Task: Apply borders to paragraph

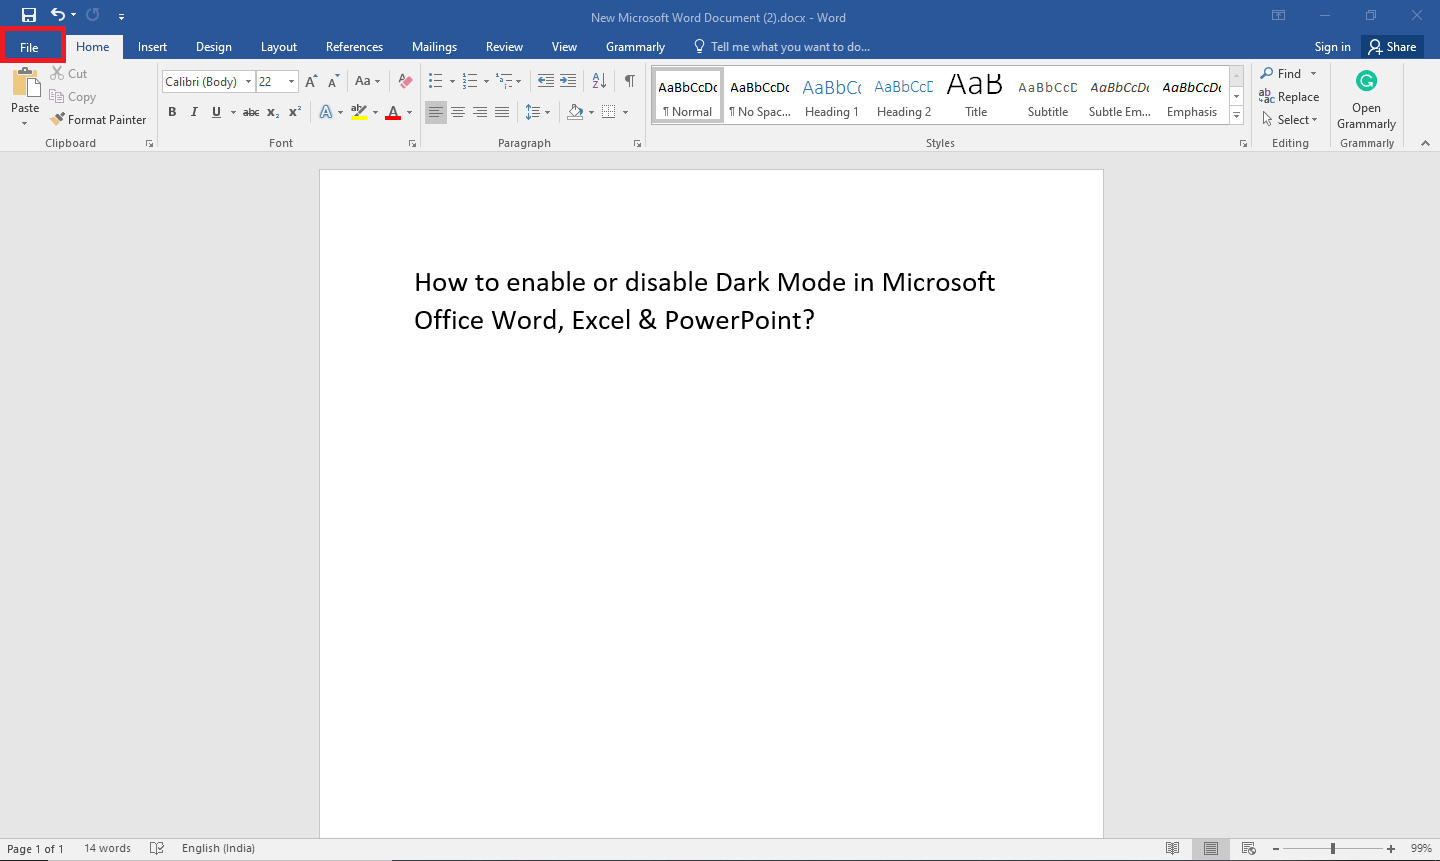Action: tap(609, 112)
